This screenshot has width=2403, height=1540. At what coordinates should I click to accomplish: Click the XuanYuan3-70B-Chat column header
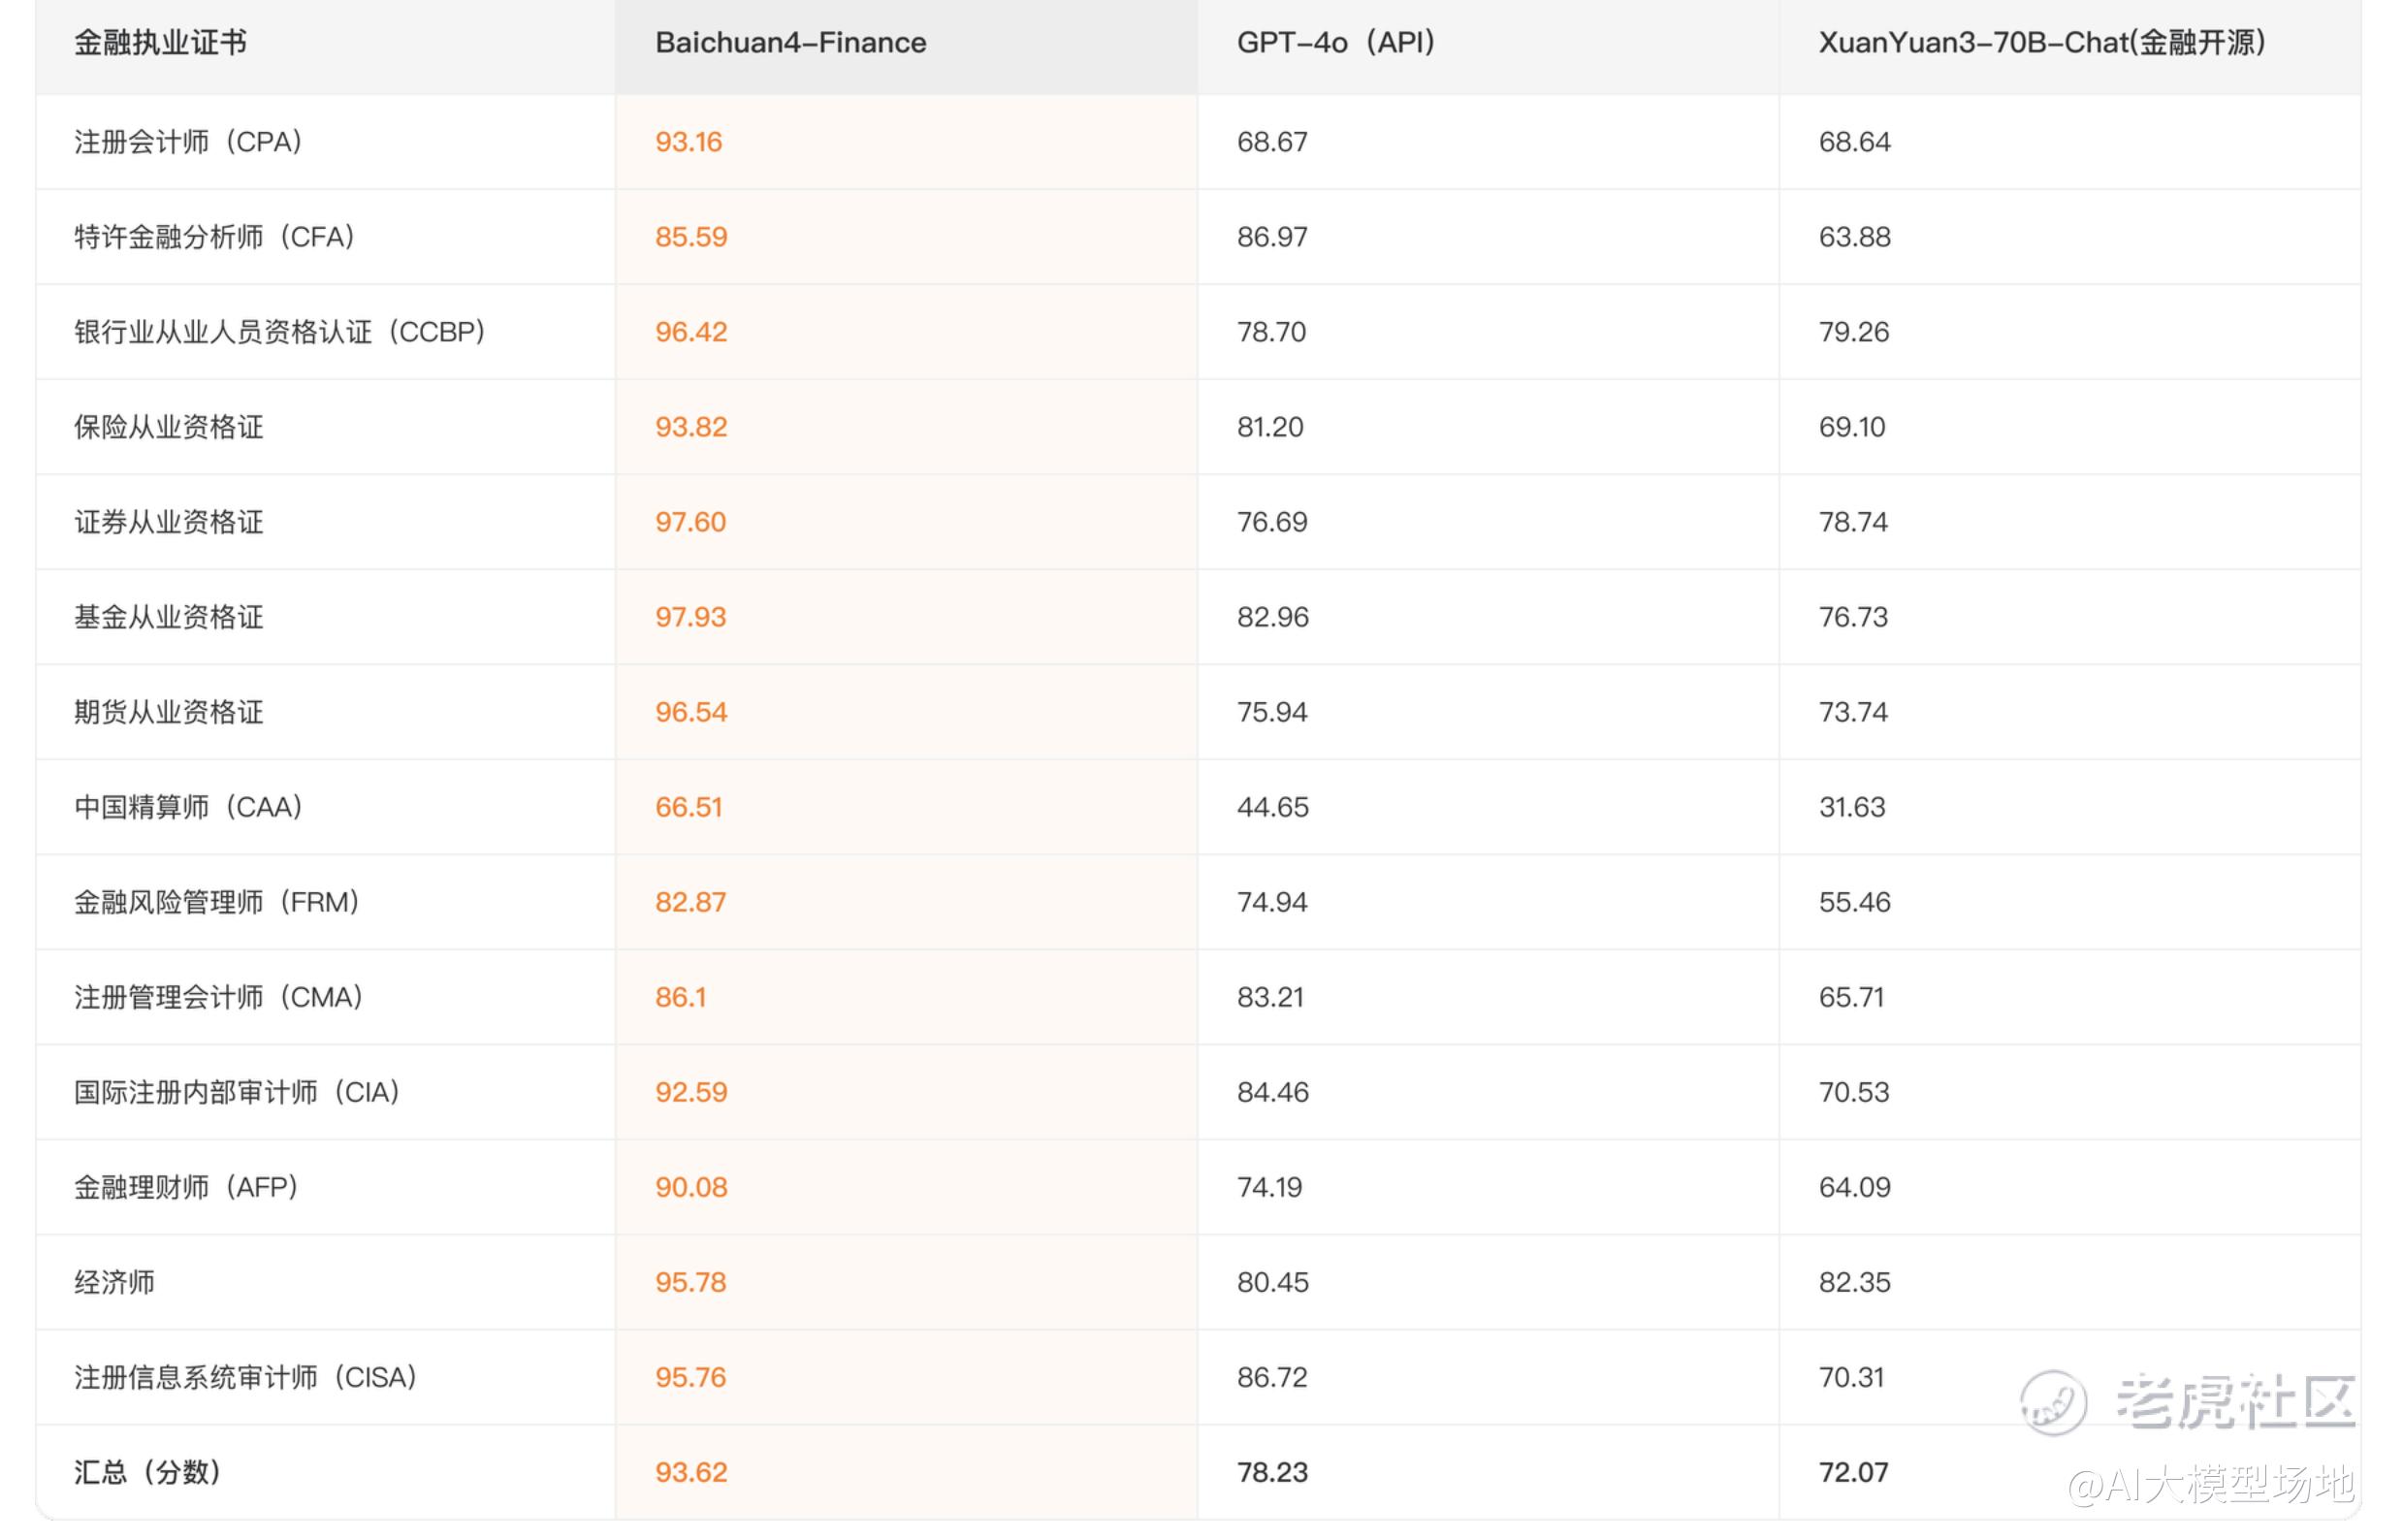2041,43
